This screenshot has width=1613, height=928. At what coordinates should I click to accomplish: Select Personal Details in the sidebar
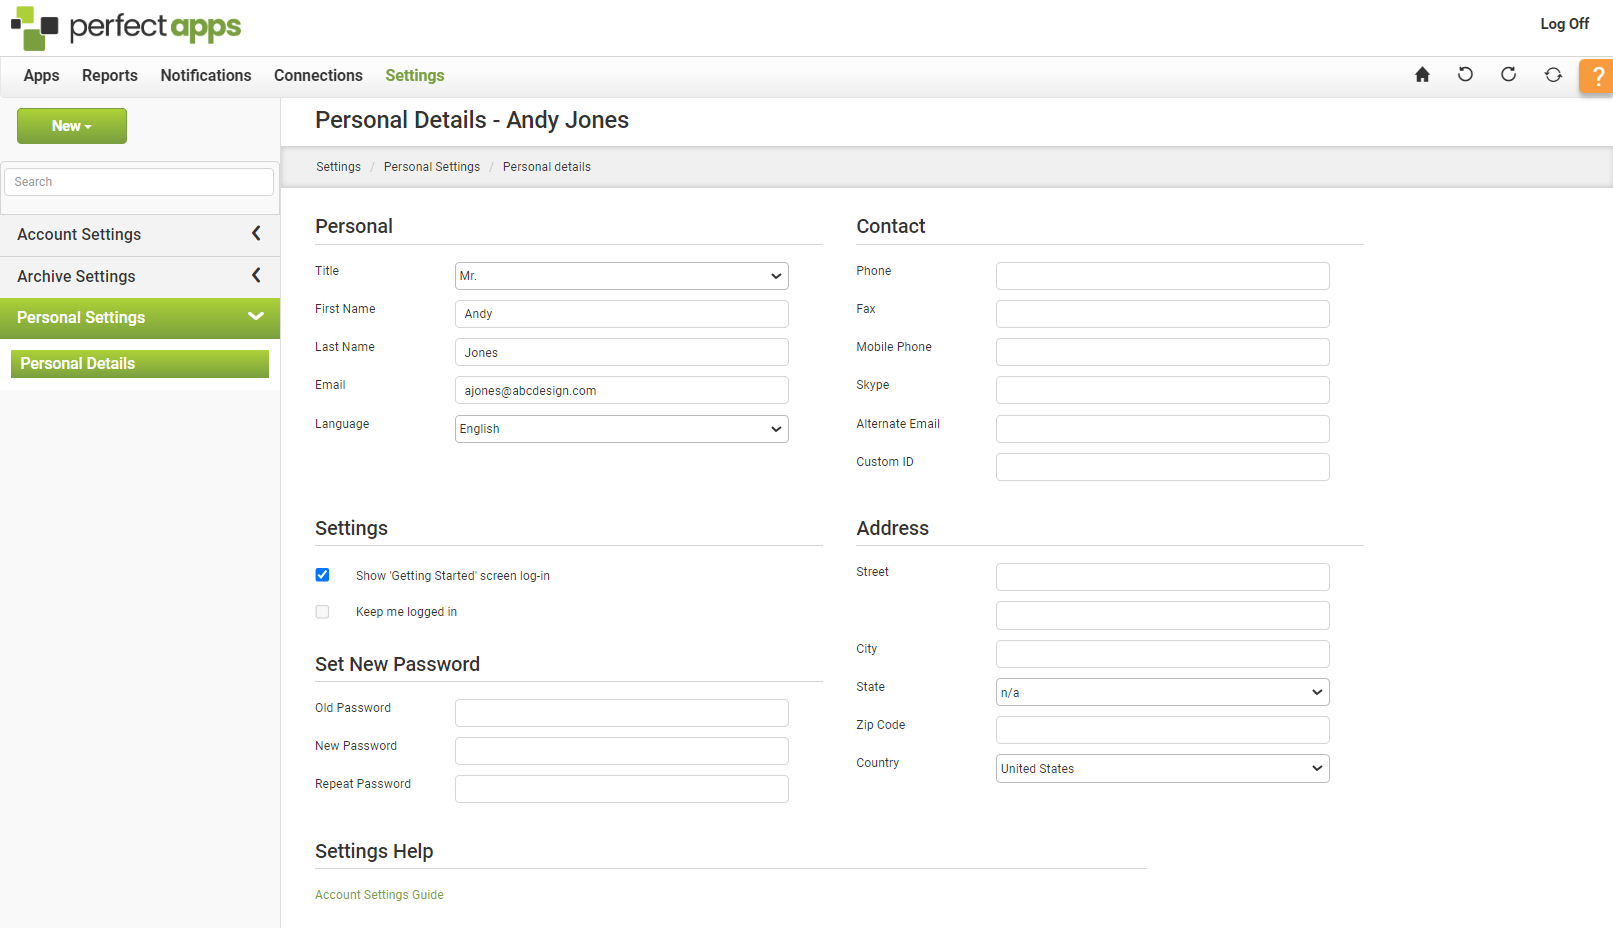click(x=140, y=364)
